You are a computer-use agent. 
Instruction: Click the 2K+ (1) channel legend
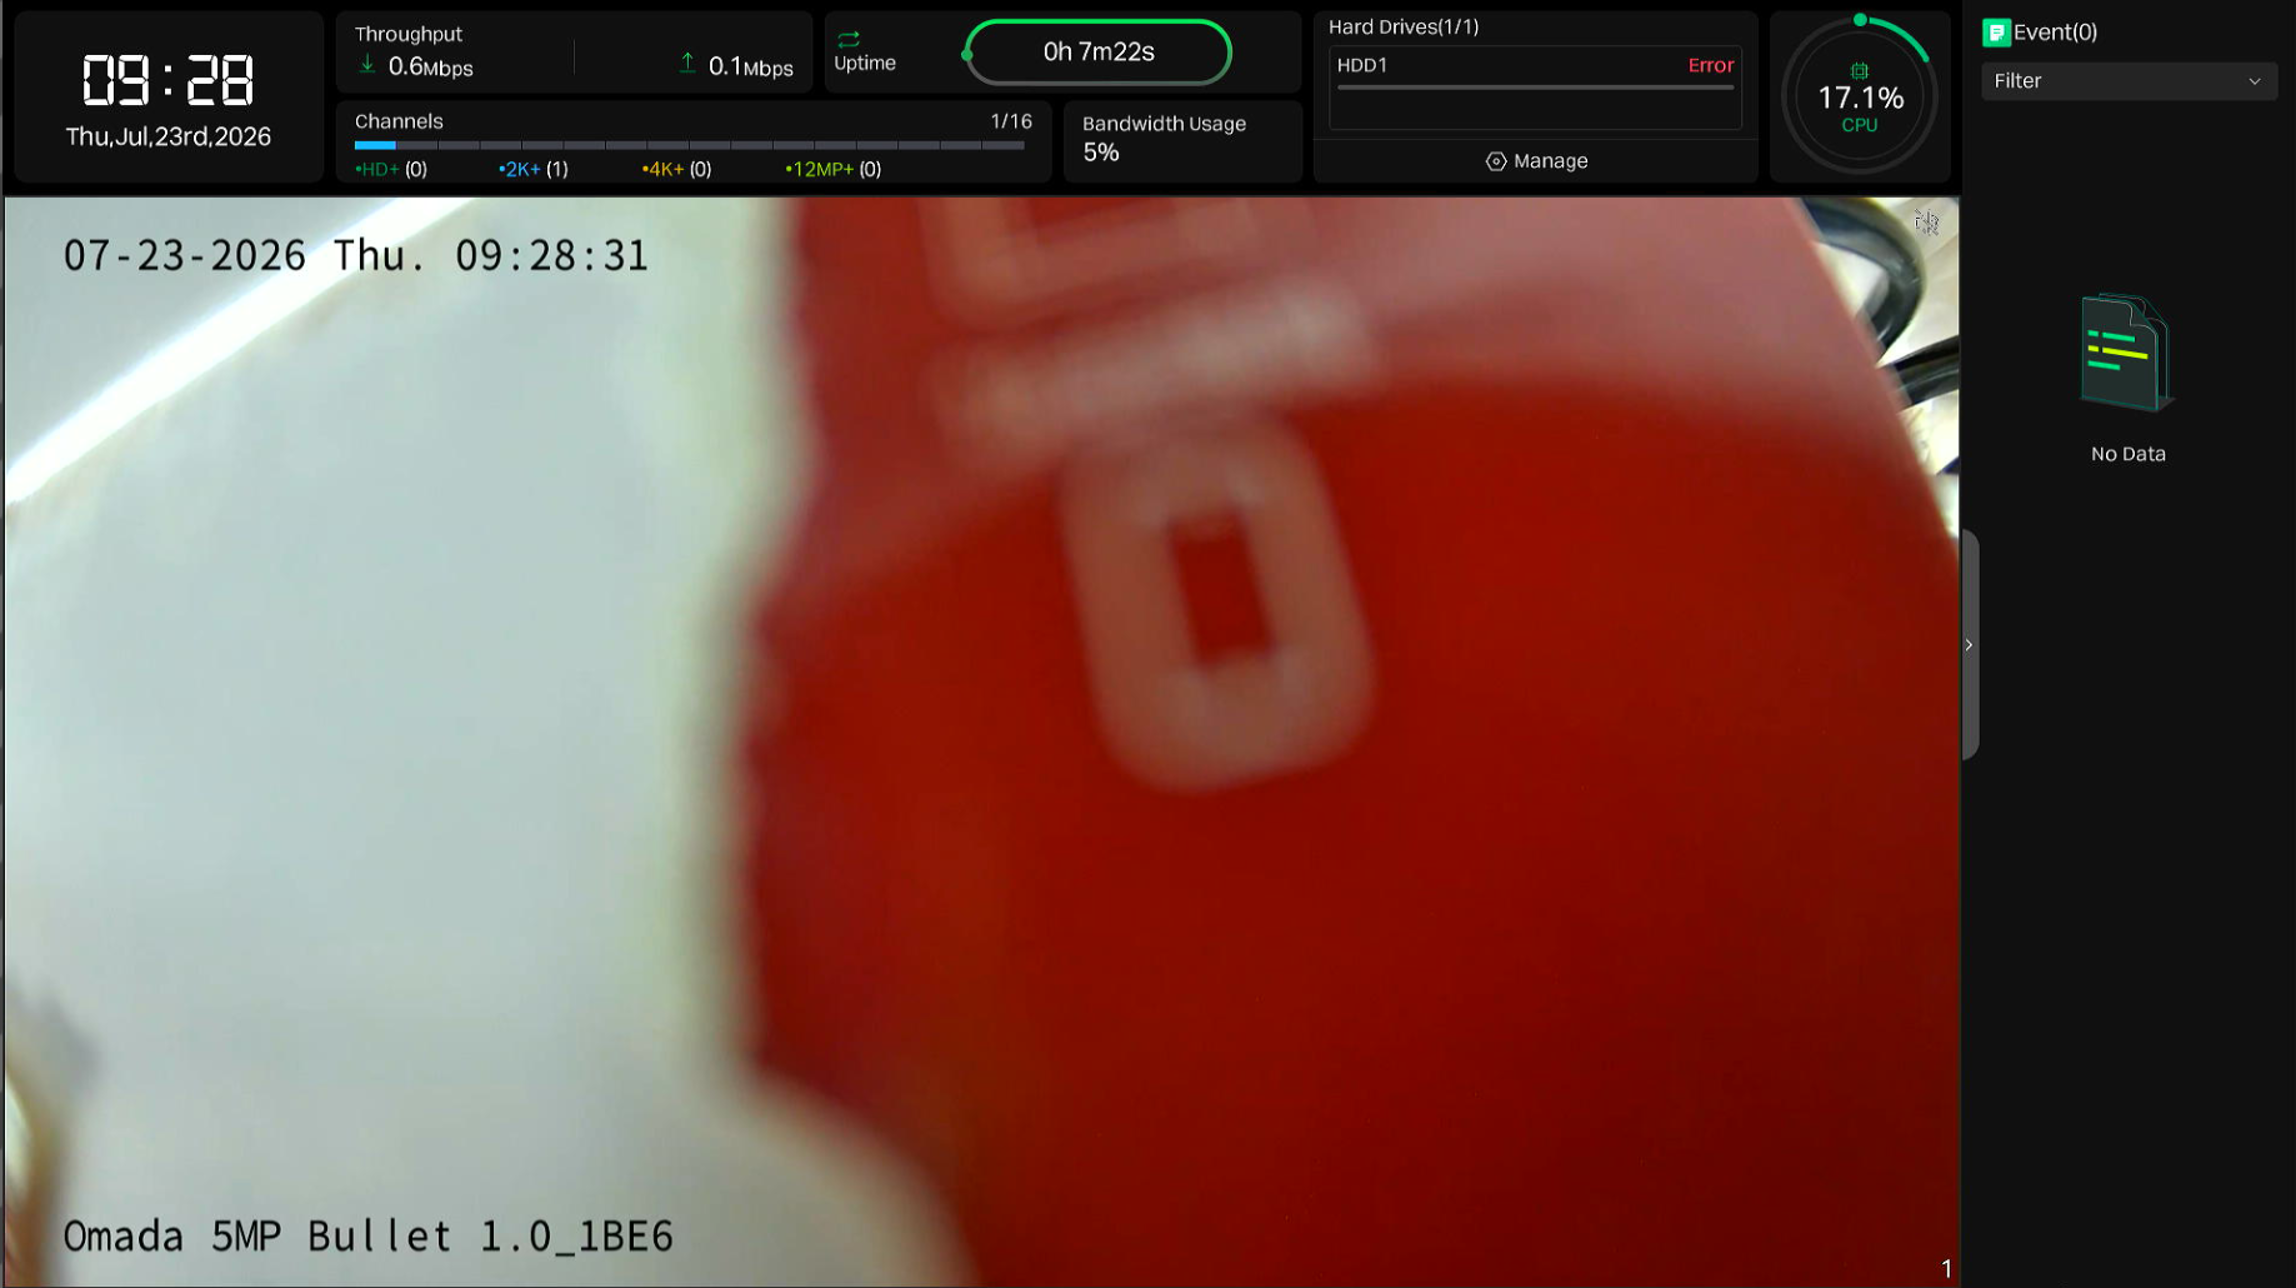point(533,169)
